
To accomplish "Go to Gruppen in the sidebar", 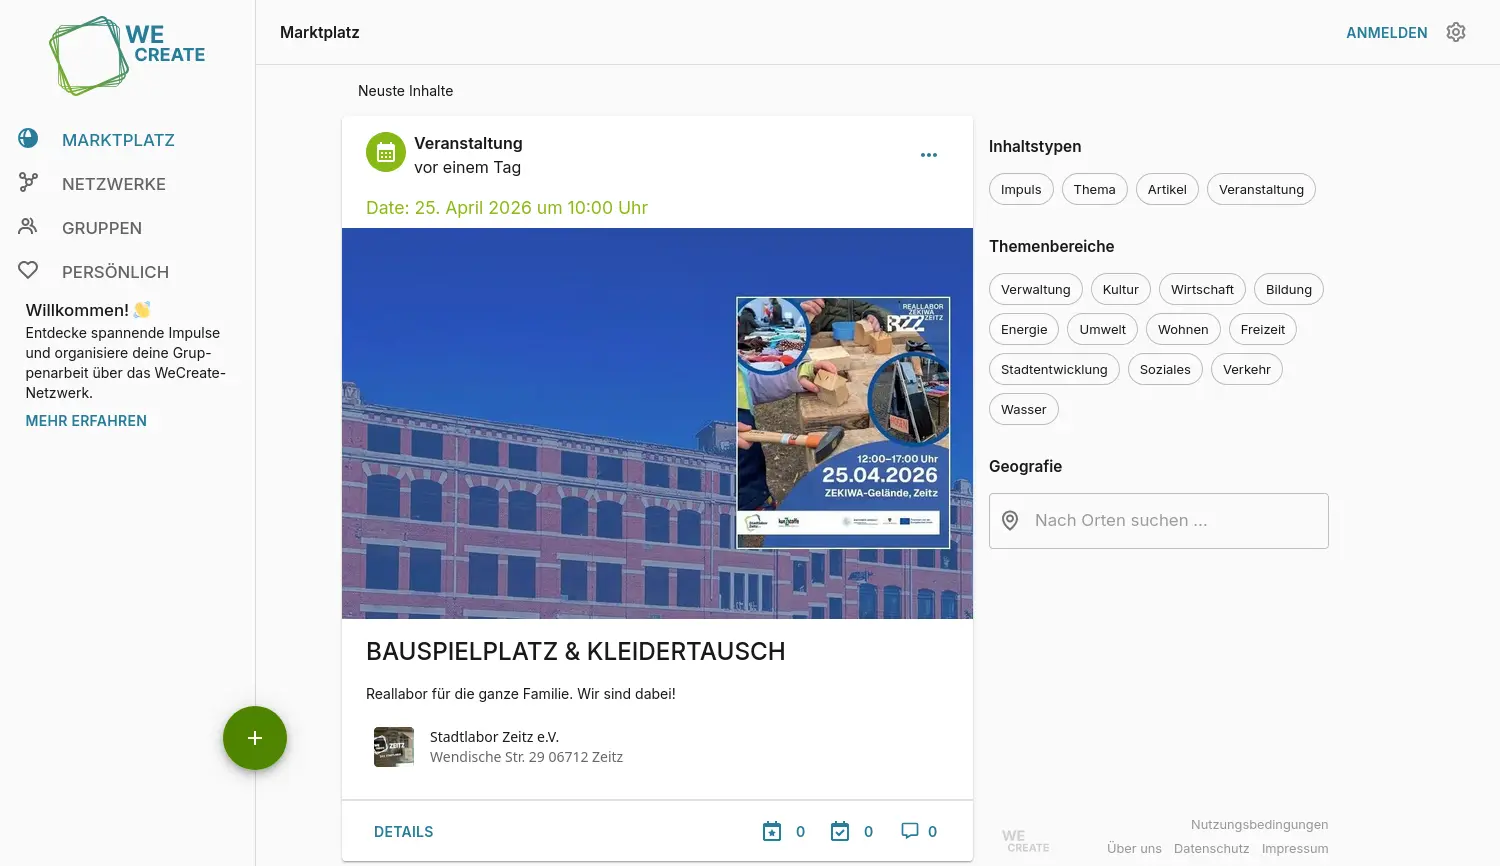I will click(102, 228).
